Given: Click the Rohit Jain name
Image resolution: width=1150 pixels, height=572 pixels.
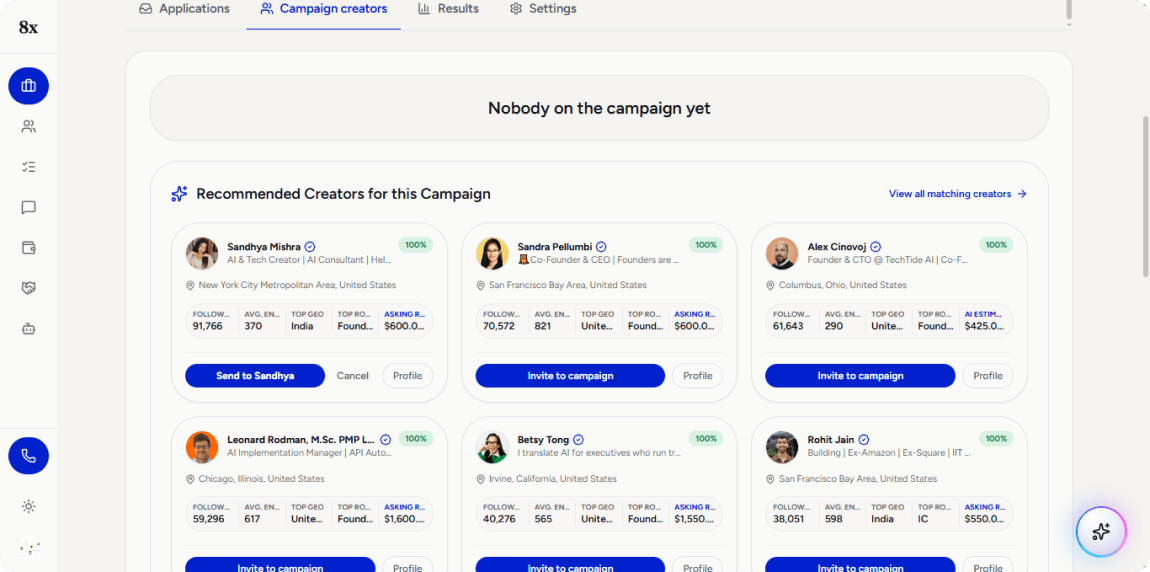Looking at the screenshot, I should [x=831, y=440].
